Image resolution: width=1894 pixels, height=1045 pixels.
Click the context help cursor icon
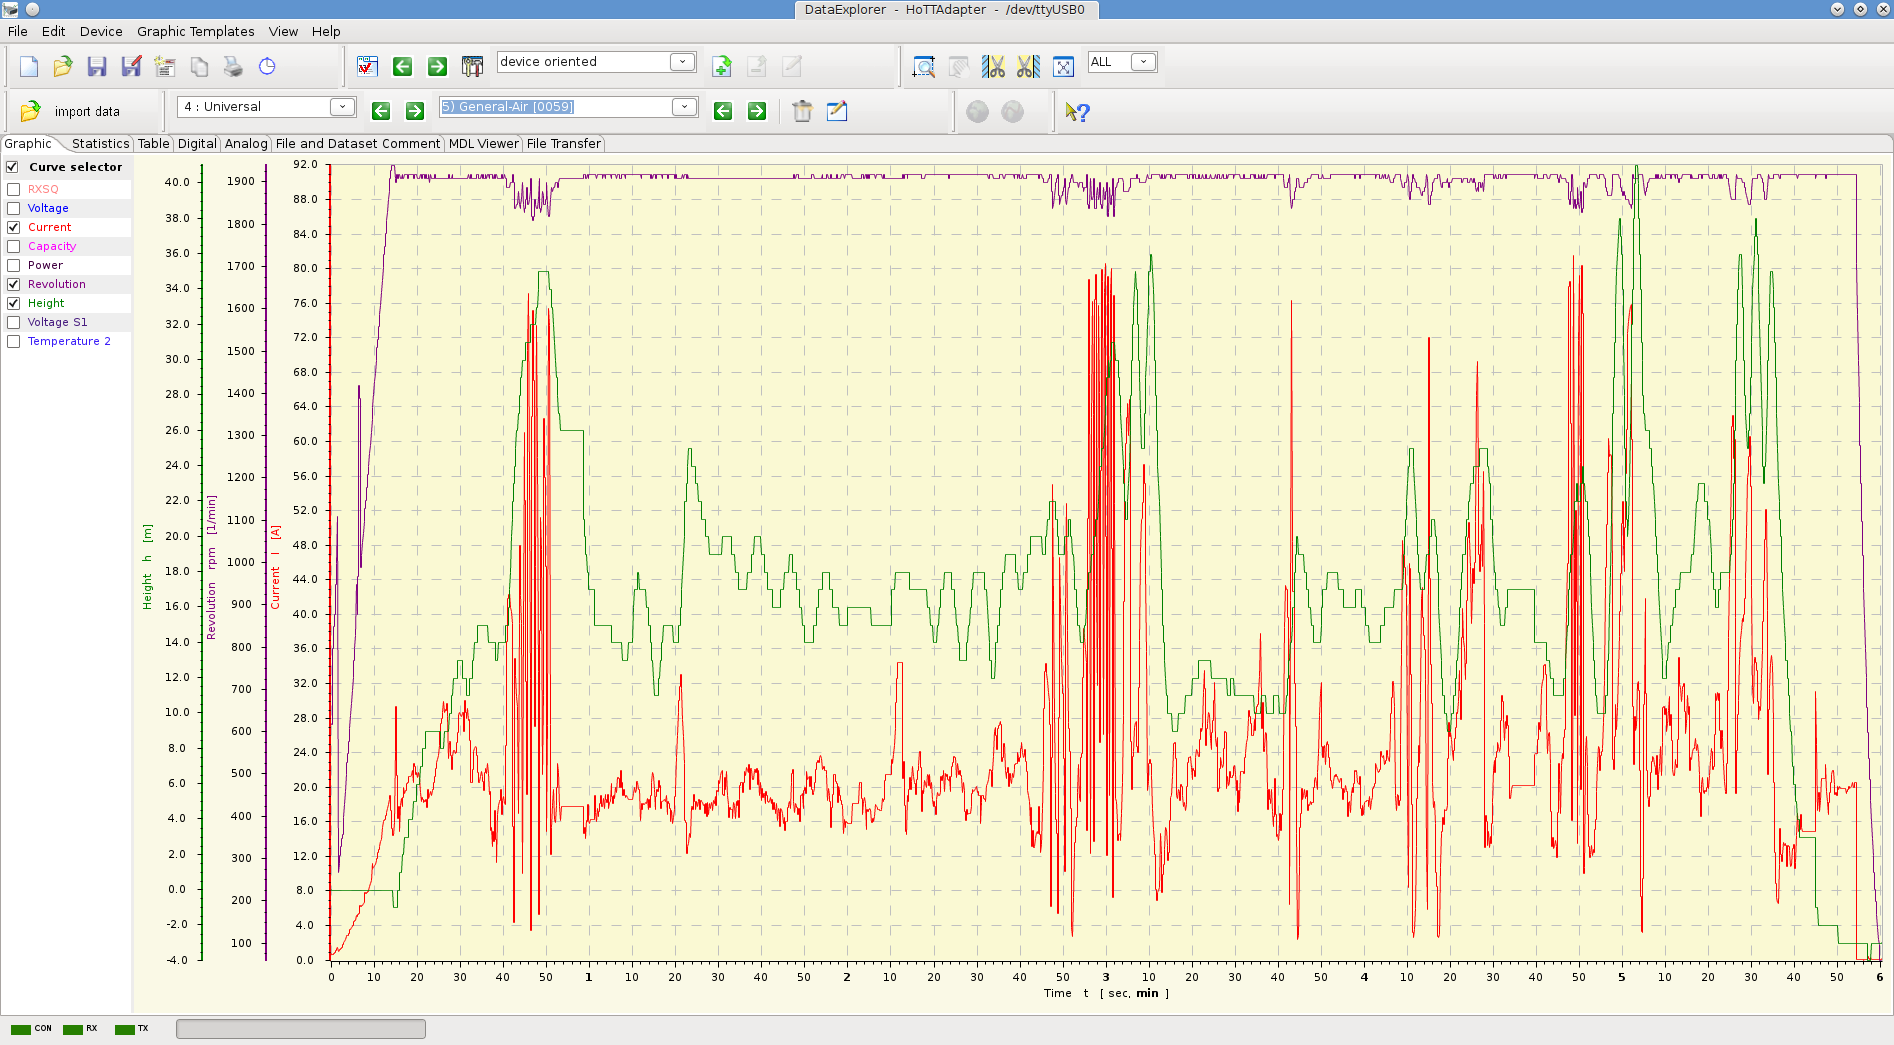click(1077, 112)
